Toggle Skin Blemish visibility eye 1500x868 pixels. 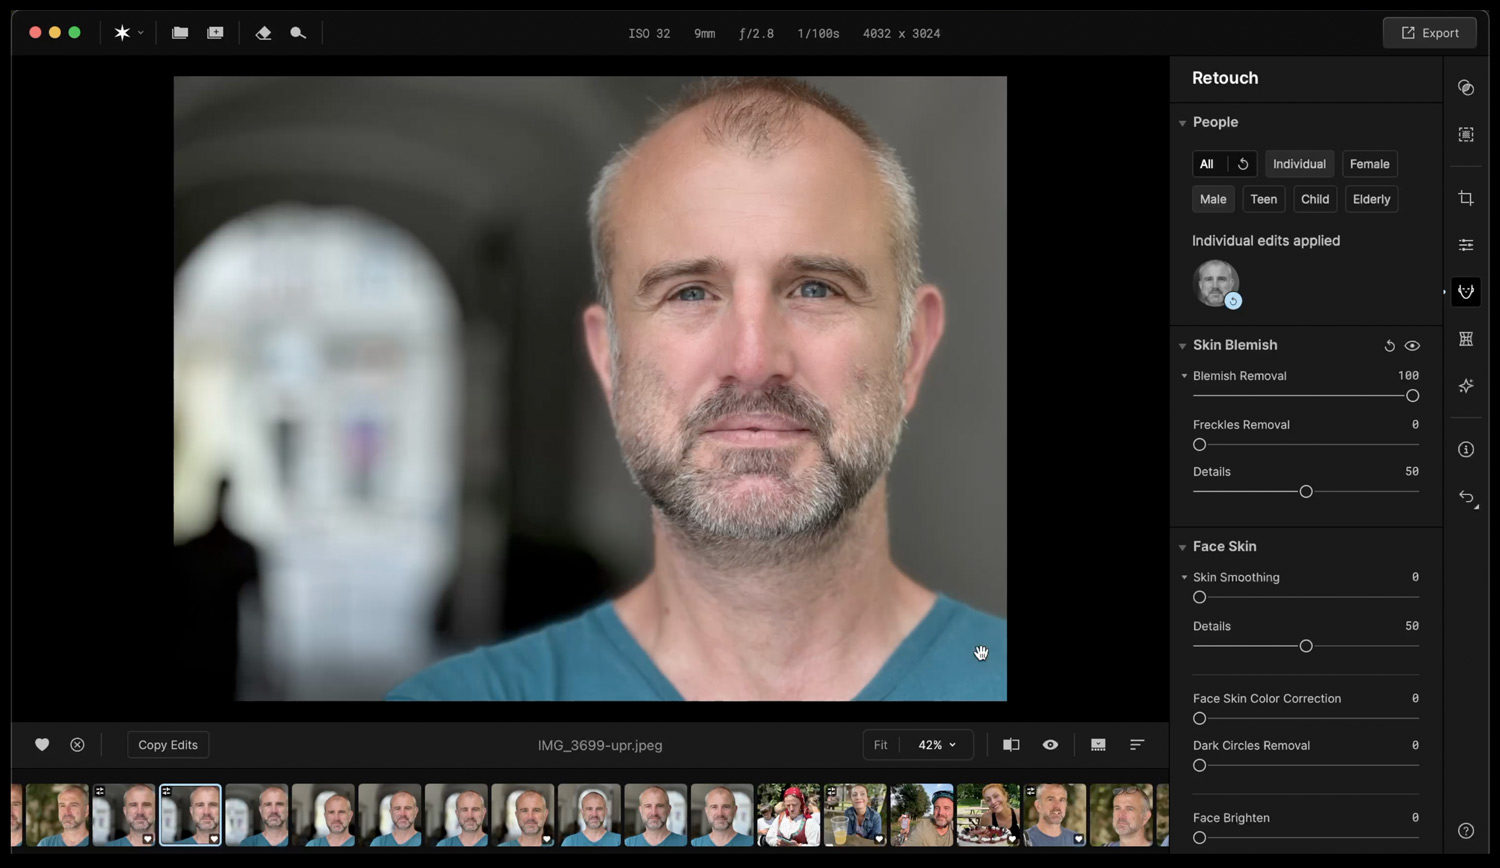point(1412,346)
